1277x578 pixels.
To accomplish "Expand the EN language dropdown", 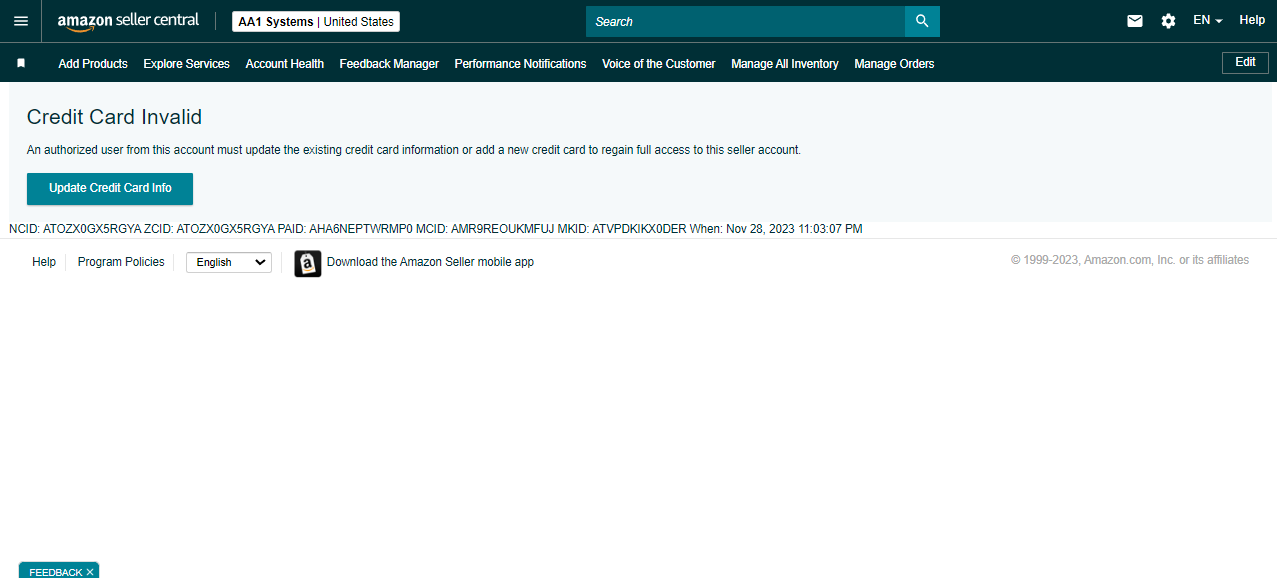I will (x=1208, y=20).
